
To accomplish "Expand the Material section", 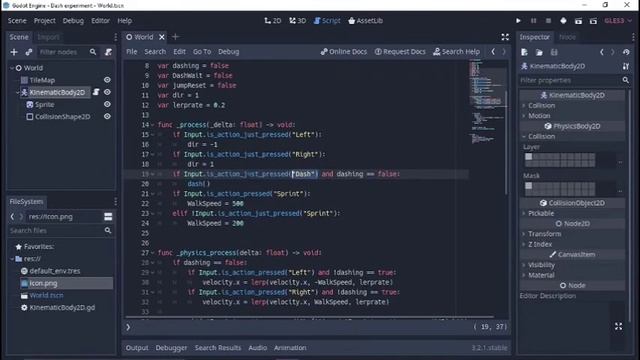I will [541, 275].
